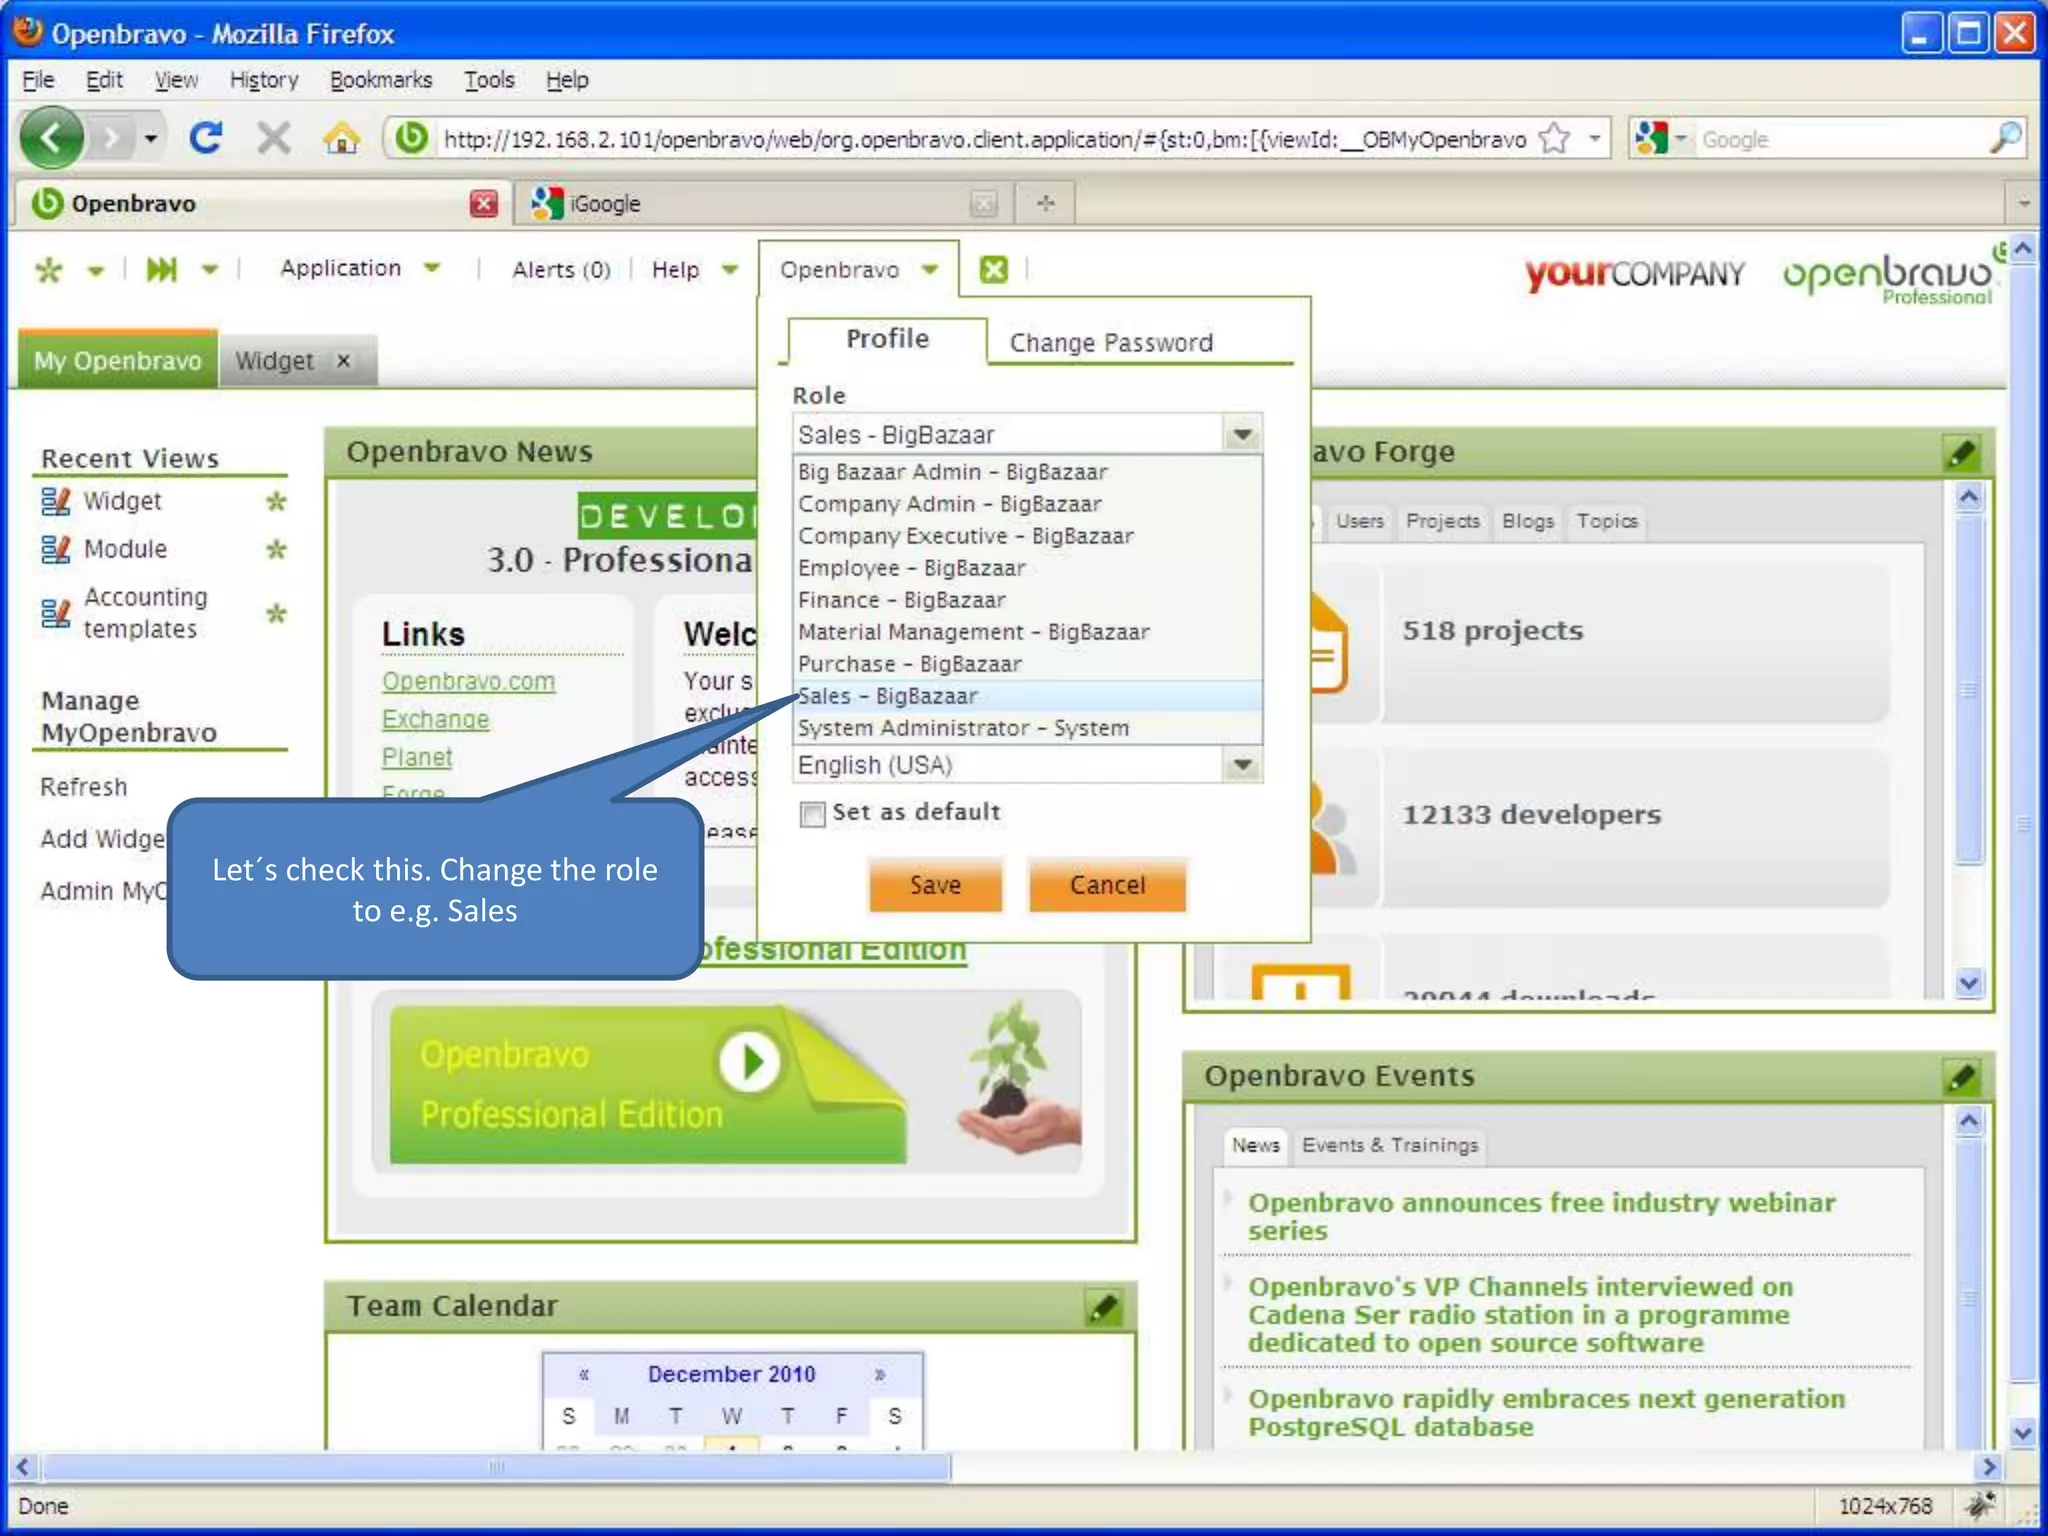Image resolution: width=2048 pixels, height=1536 pixels.
Task: Open the Role combo box arrow
Action: [x=1243, y=435]
